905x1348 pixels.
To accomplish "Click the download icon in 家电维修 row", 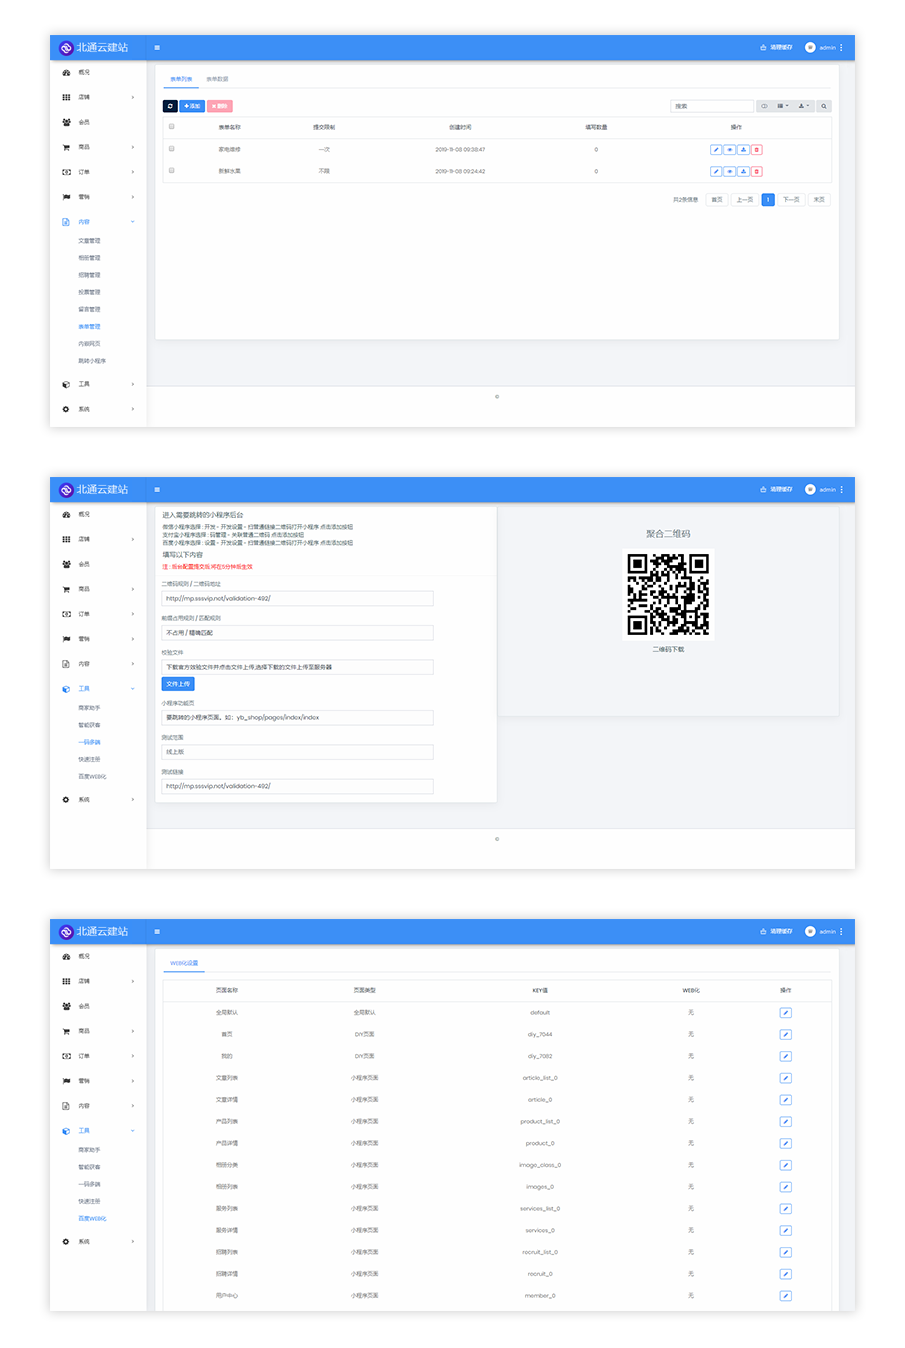I will point(743,150).
